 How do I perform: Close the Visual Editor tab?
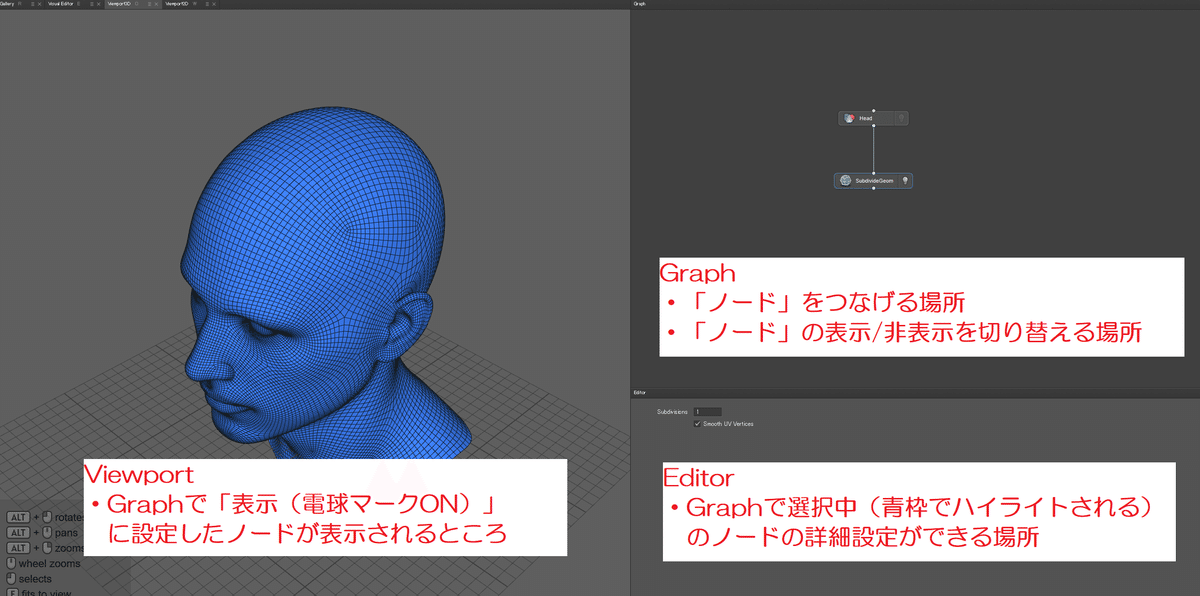point(99,4)
